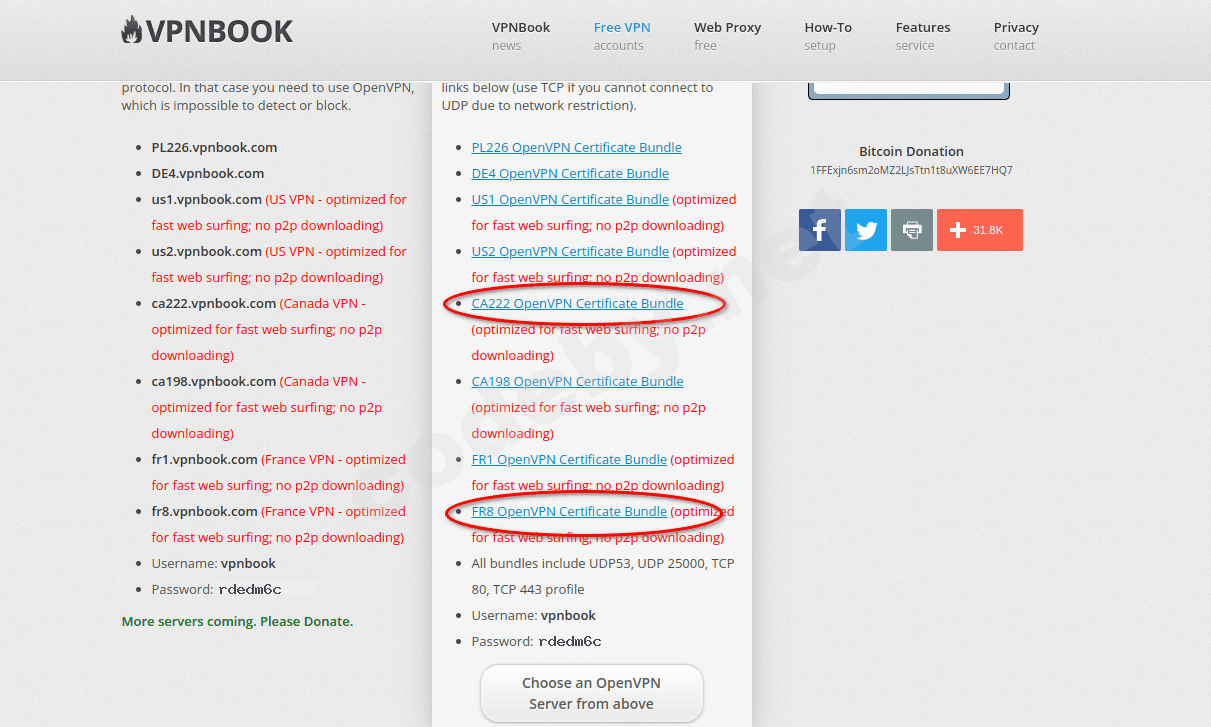Download the CA198 OpenVPN Certificate Bundle
Image resolution: width=1211 pixels, height=727 pixels.
pyautogui.click(x=577, y=381)
